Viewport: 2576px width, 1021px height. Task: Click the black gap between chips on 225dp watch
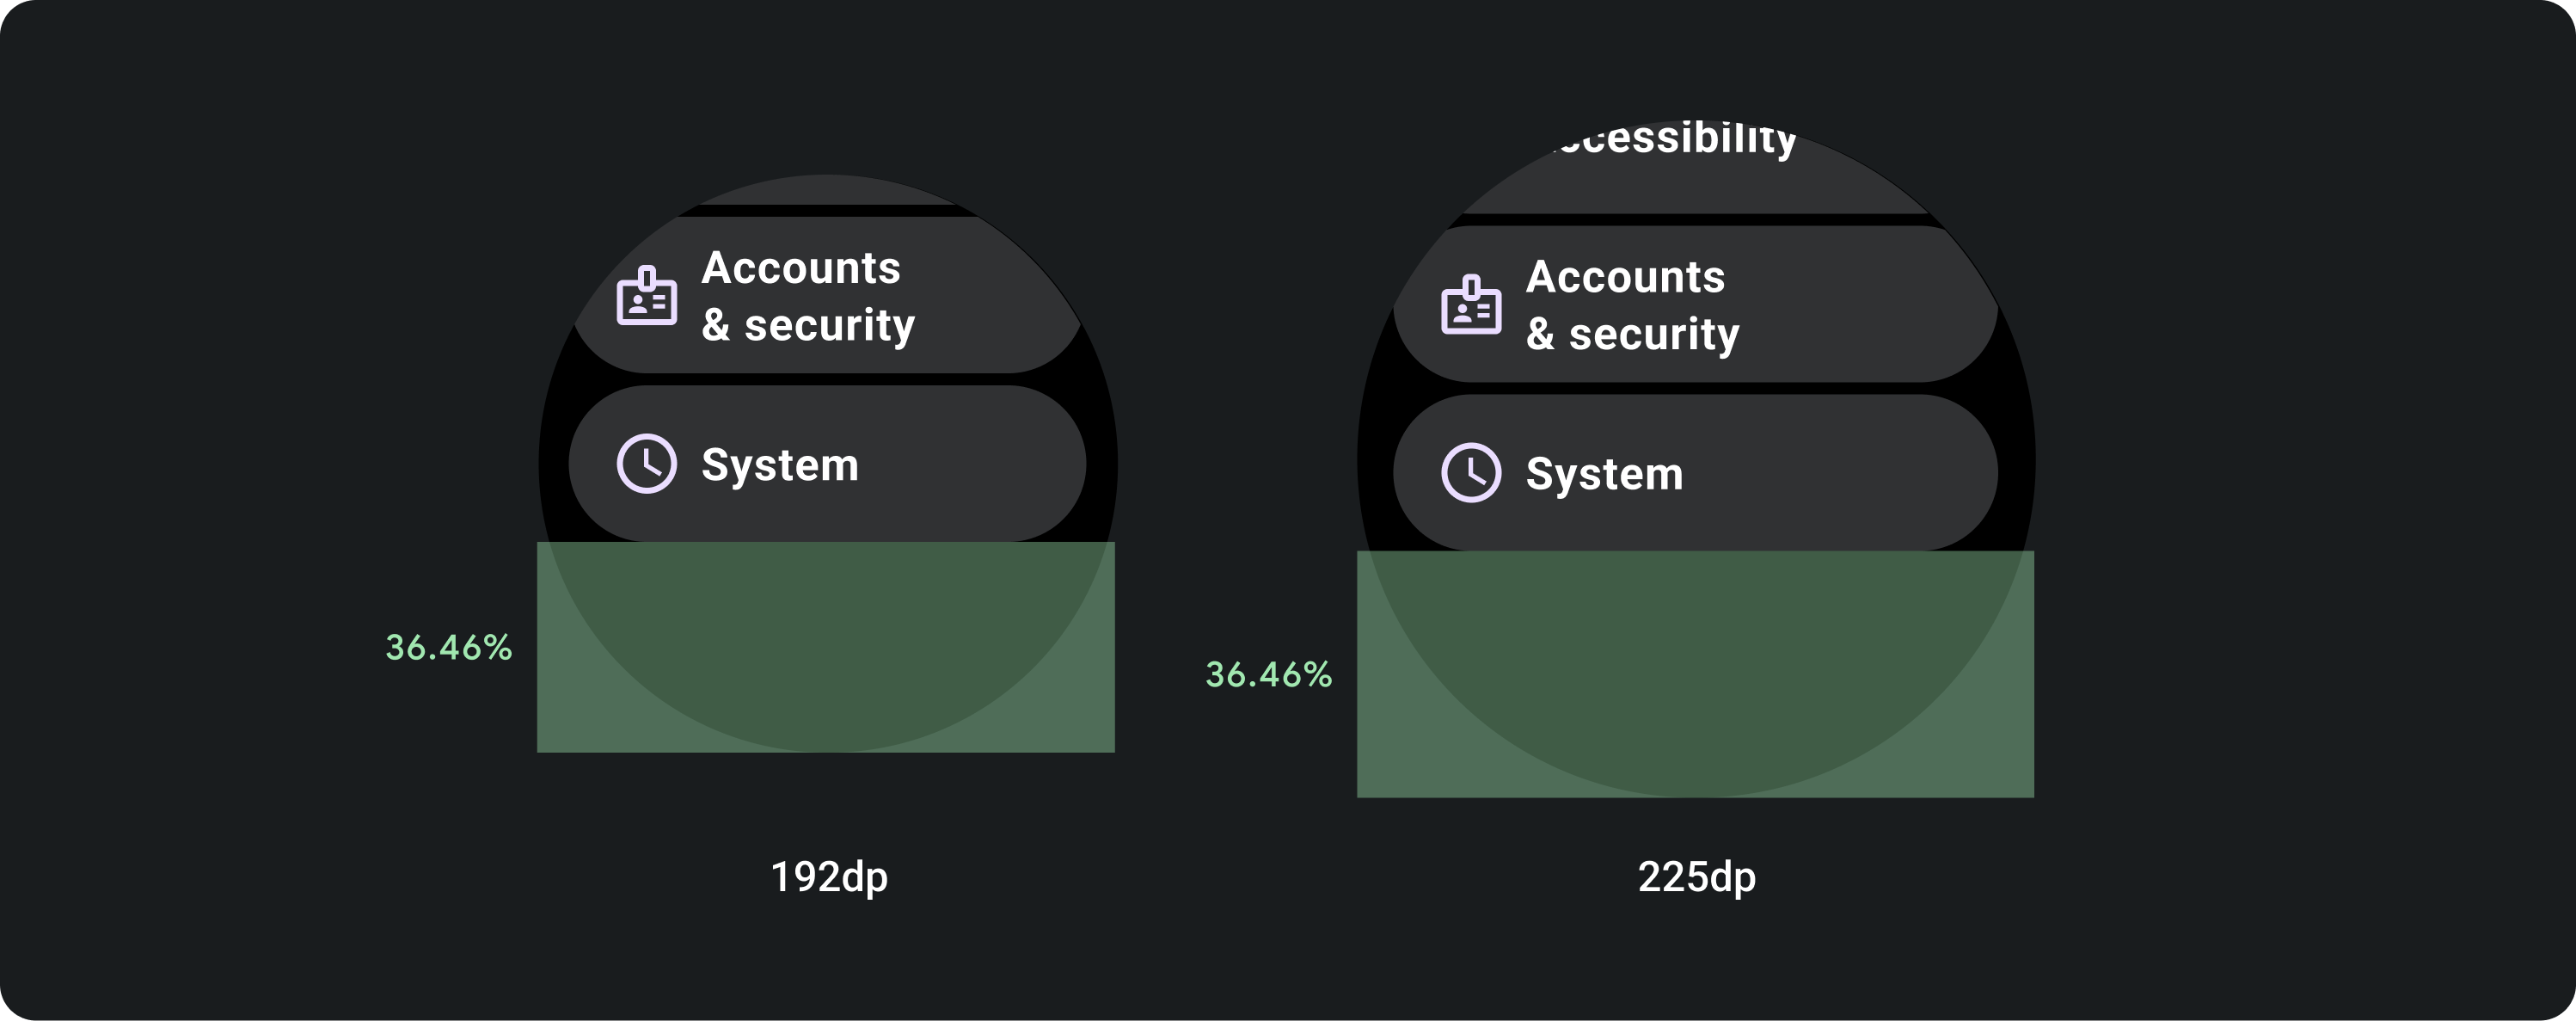click(1696, 389)
